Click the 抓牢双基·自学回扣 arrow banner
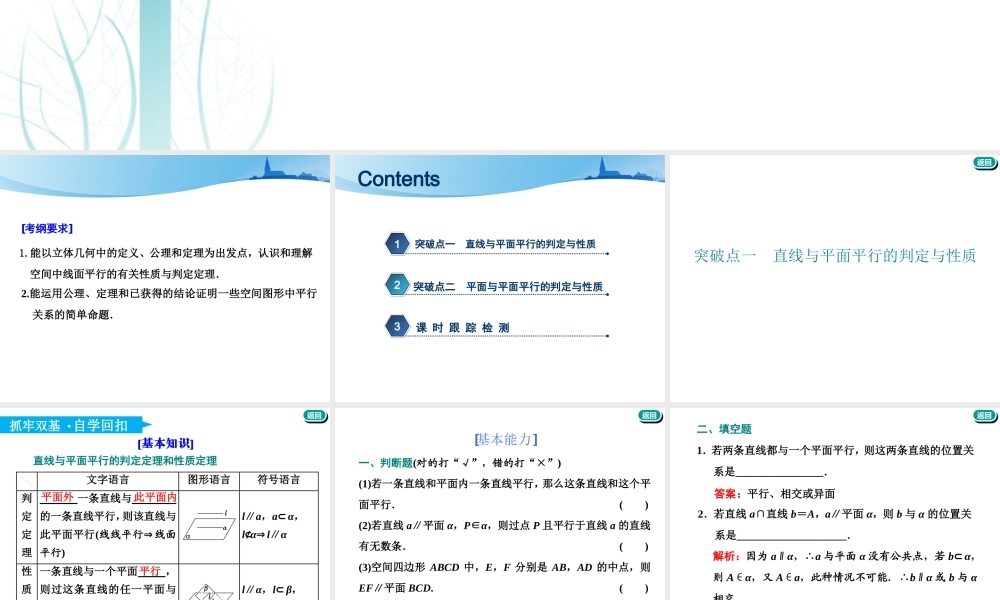 [x=74, y=424]
